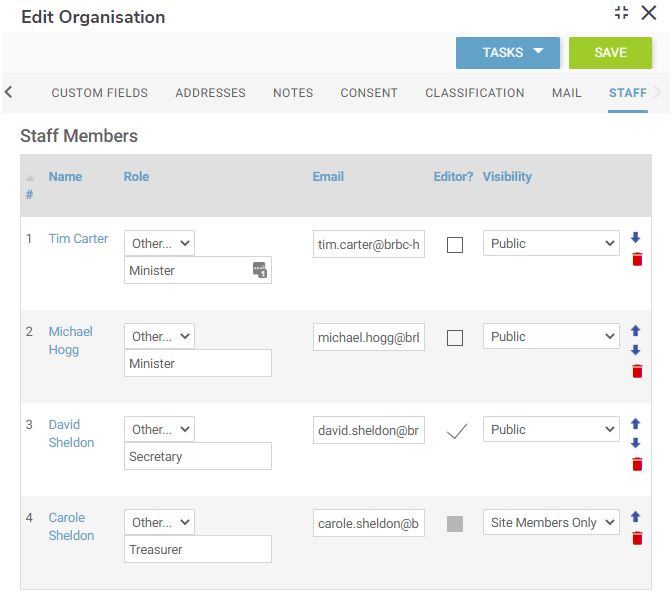Move Tim Carter down one position
Screen dimensions: 672x598
[x=636, y=238]
